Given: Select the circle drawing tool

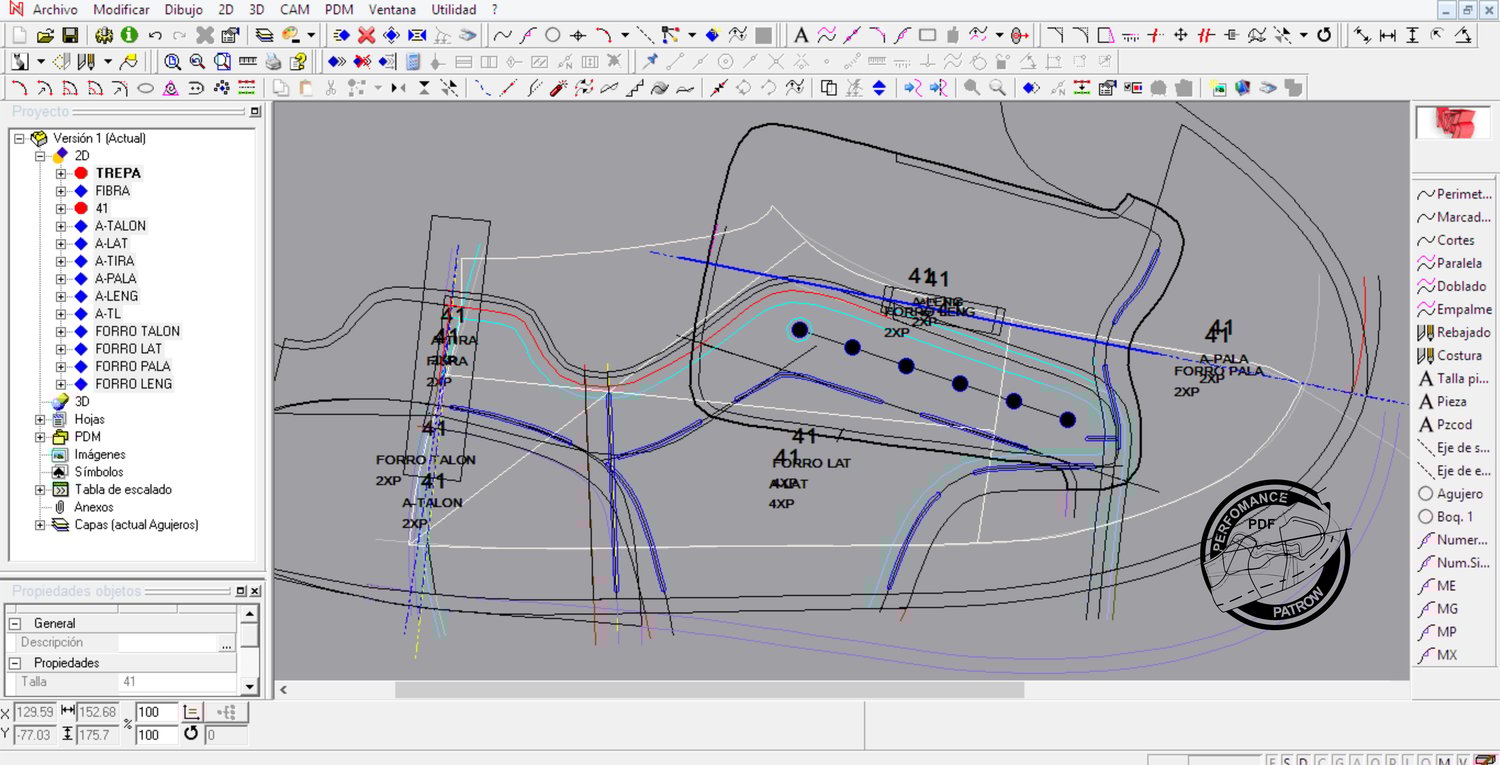Looking at the screenshot, I should (x=552, y=35).
